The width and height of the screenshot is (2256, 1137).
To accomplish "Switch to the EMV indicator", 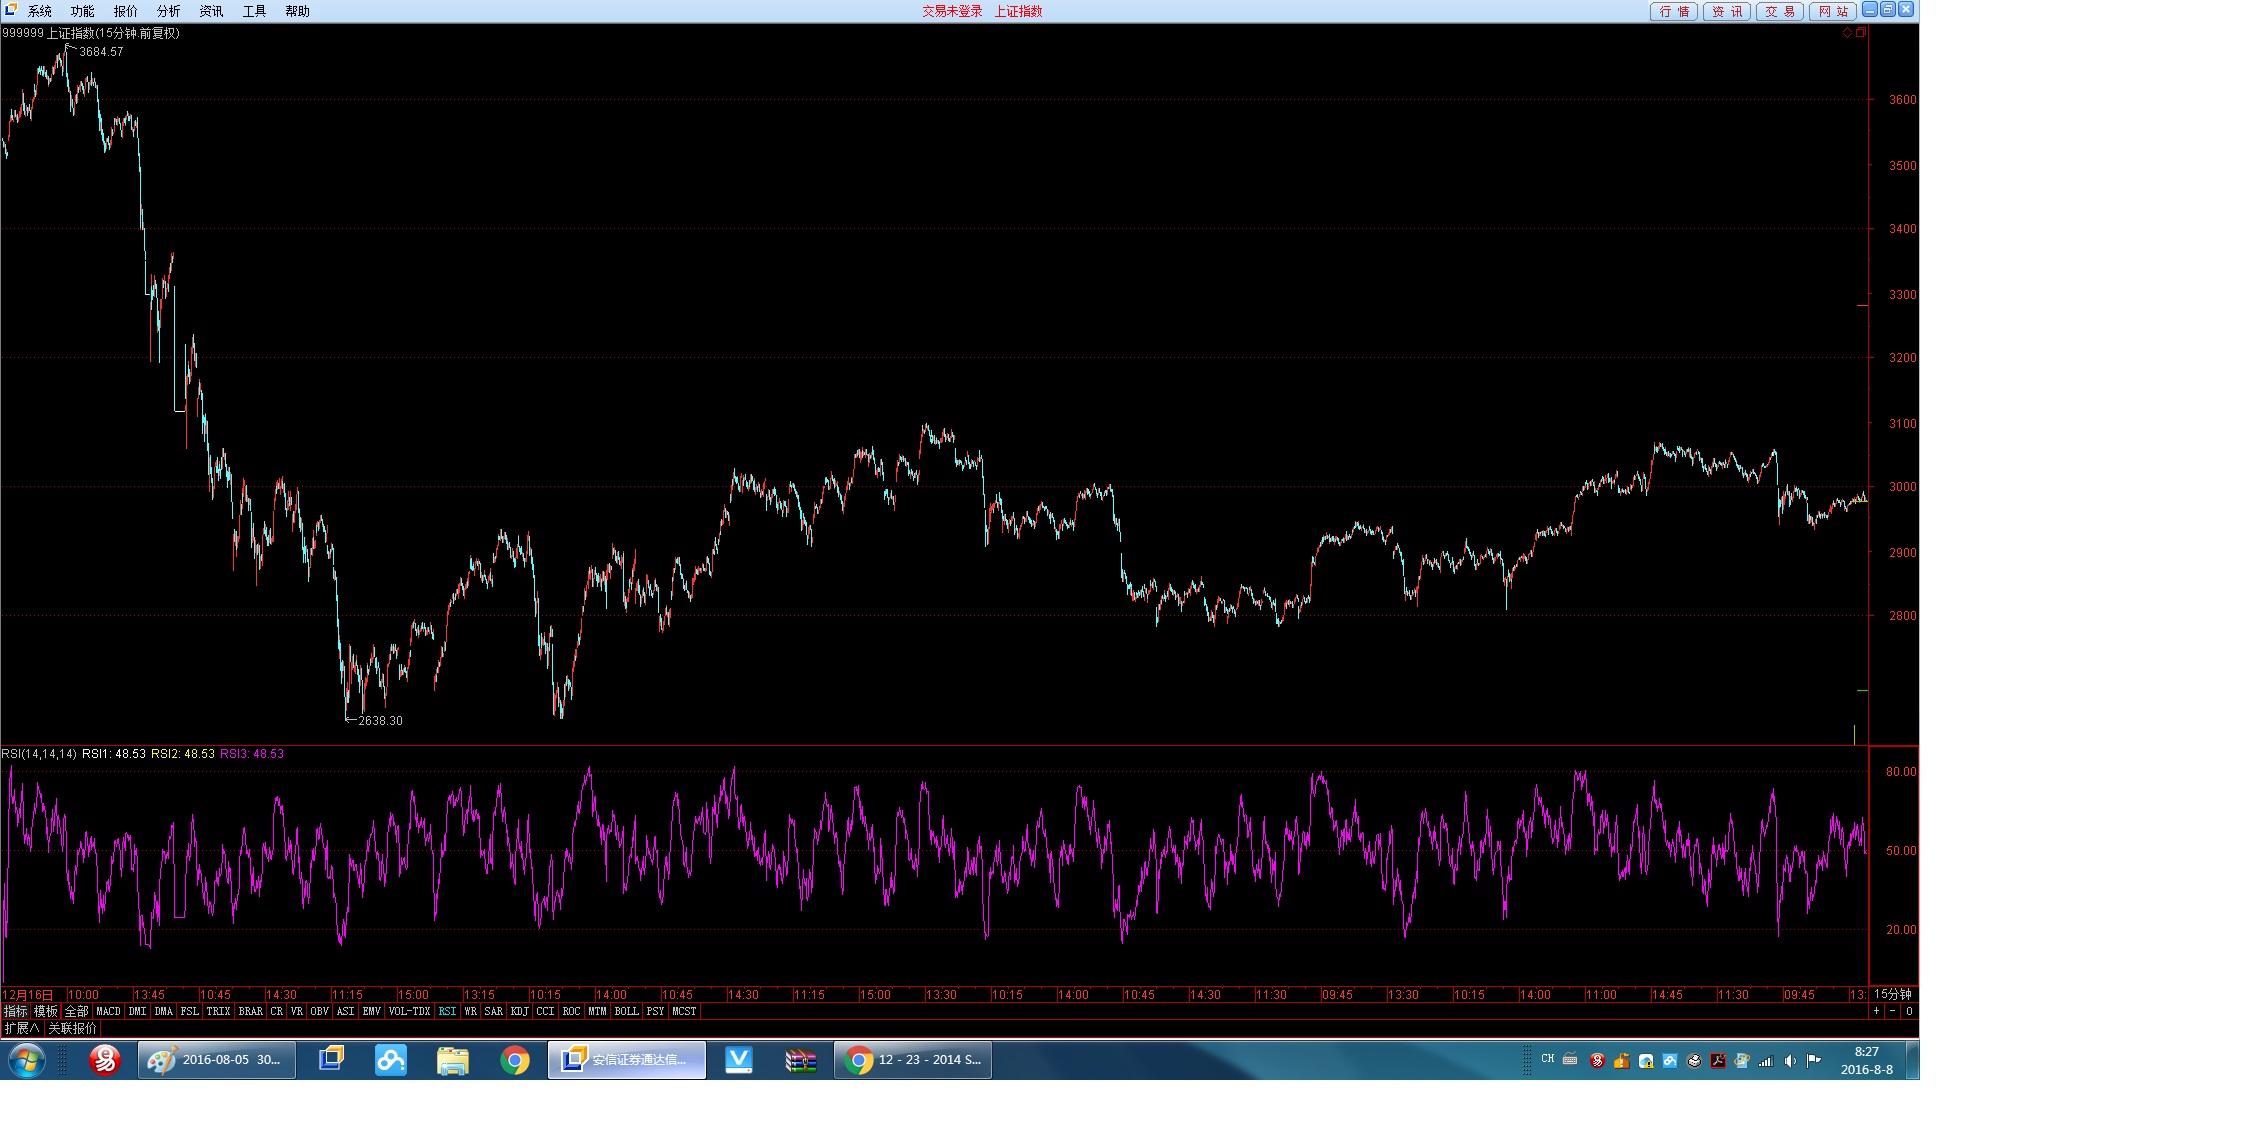I will pyautogui.click(x=372, y=1012).
